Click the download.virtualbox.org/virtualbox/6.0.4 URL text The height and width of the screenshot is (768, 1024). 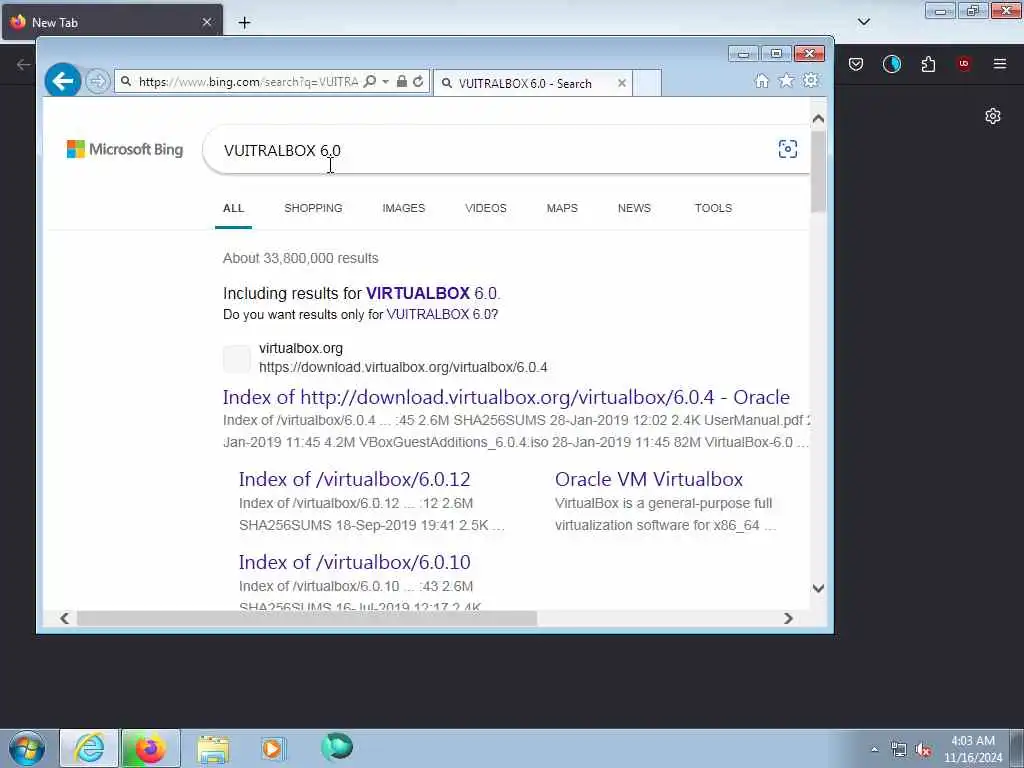(x=403, y=367)
